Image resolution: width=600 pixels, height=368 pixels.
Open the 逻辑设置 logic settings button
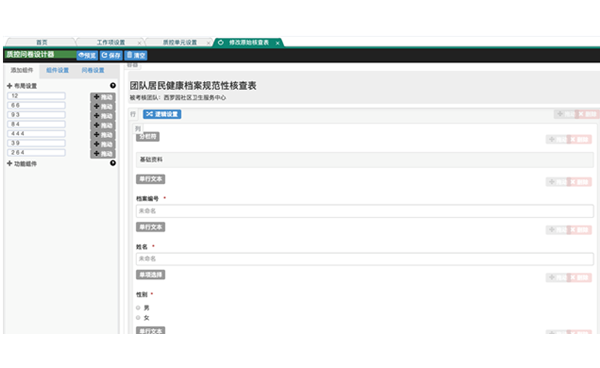[162, 114]
